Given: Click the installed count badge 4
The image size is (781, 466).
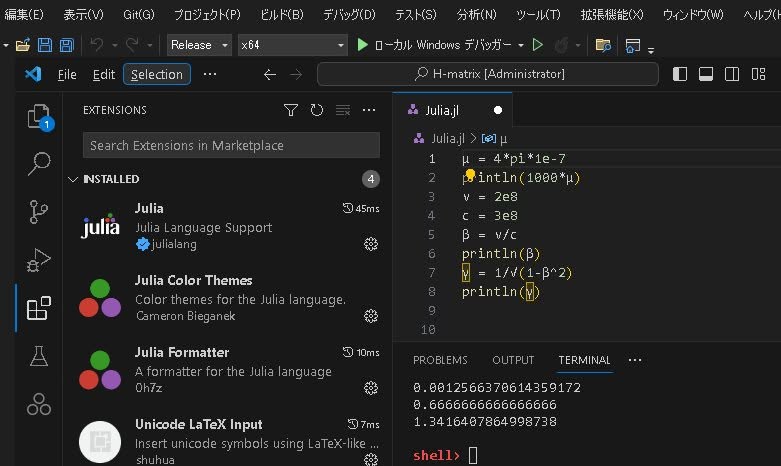Looking at the screenshot, I should pos(371,179).
